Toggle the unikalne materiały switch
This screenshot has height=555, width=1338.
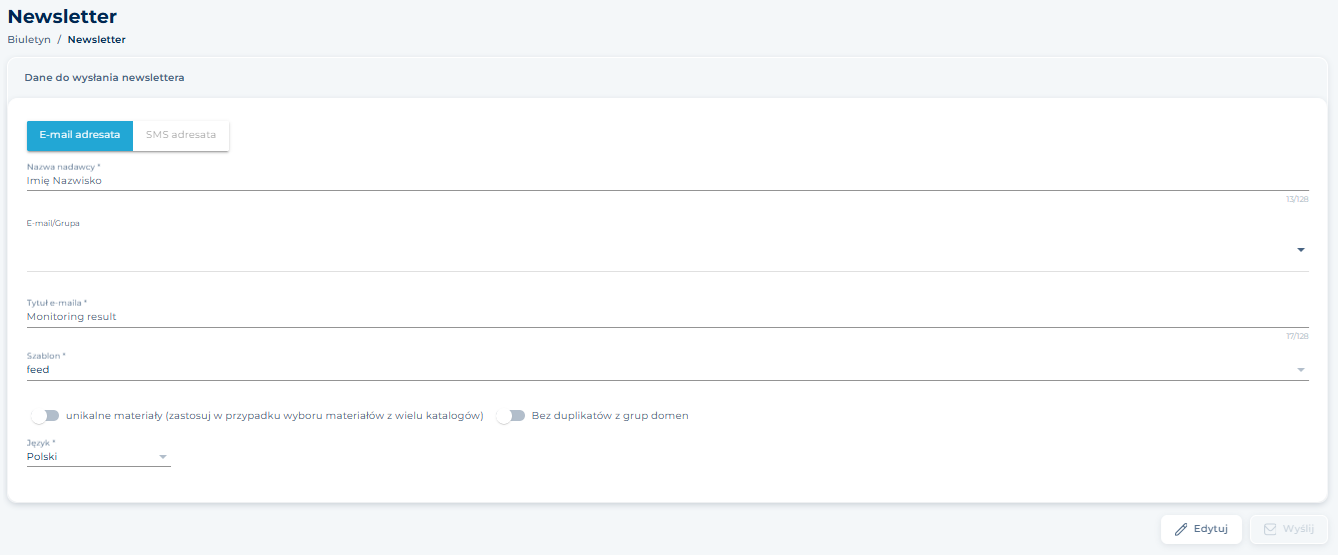click(45, 416)
